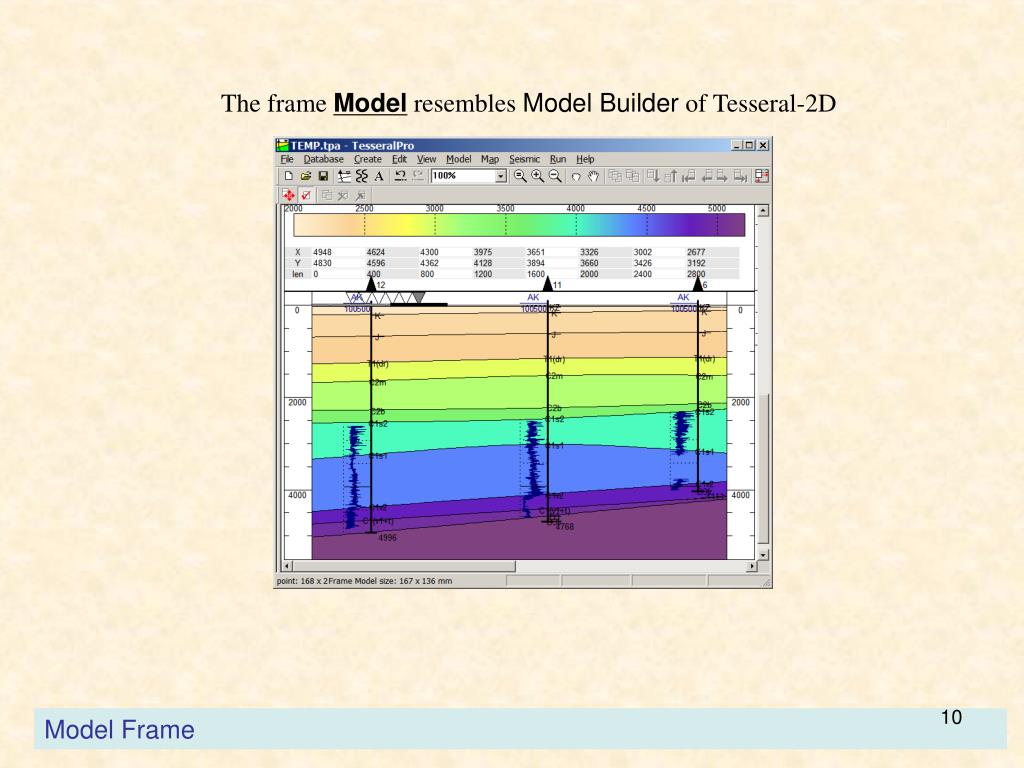The image size is (1024, 768).
Task: Click the New document toolbar icon
Action: click(x=289, y=176)
